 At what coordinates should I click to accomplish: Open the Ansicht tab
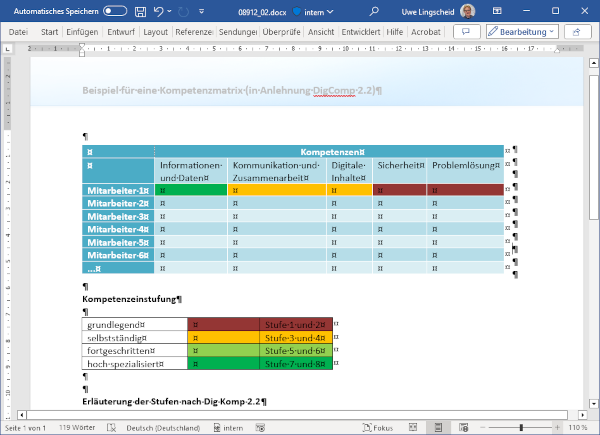point(321,32)
